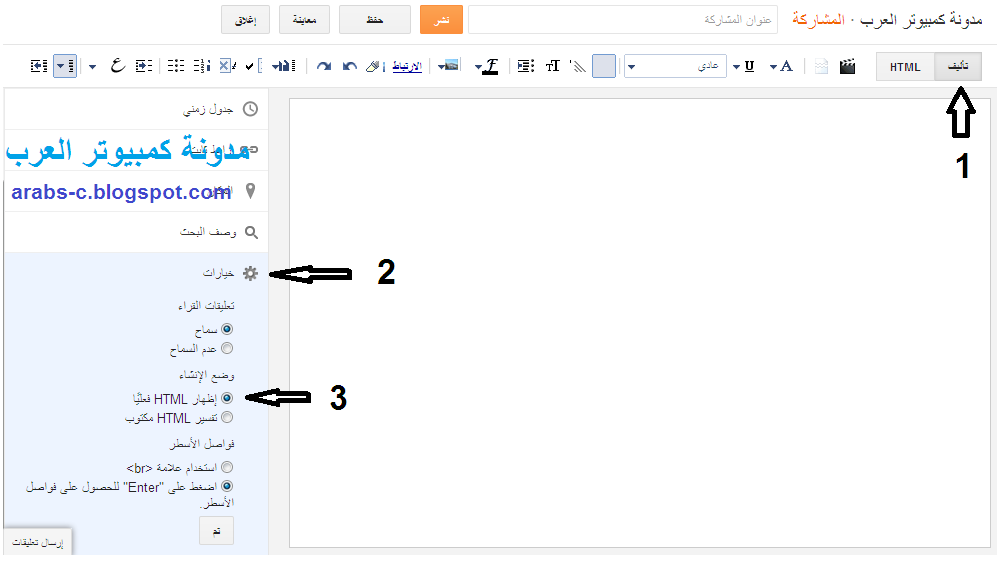This screenshot has width=999, height=561.
Task: Click inside the blank post editor area
Action: pos(640,323)
